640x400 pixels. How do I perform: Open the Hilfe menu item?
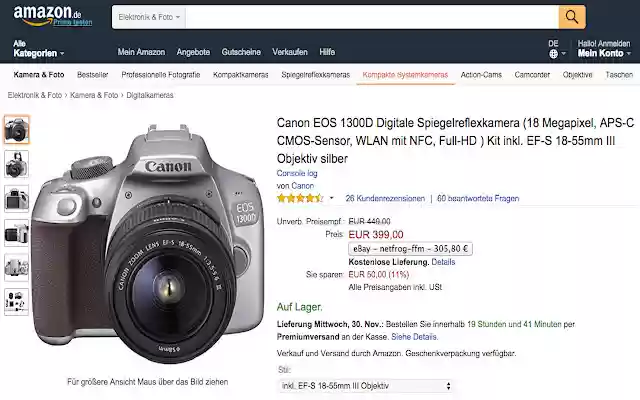(327, 52)
